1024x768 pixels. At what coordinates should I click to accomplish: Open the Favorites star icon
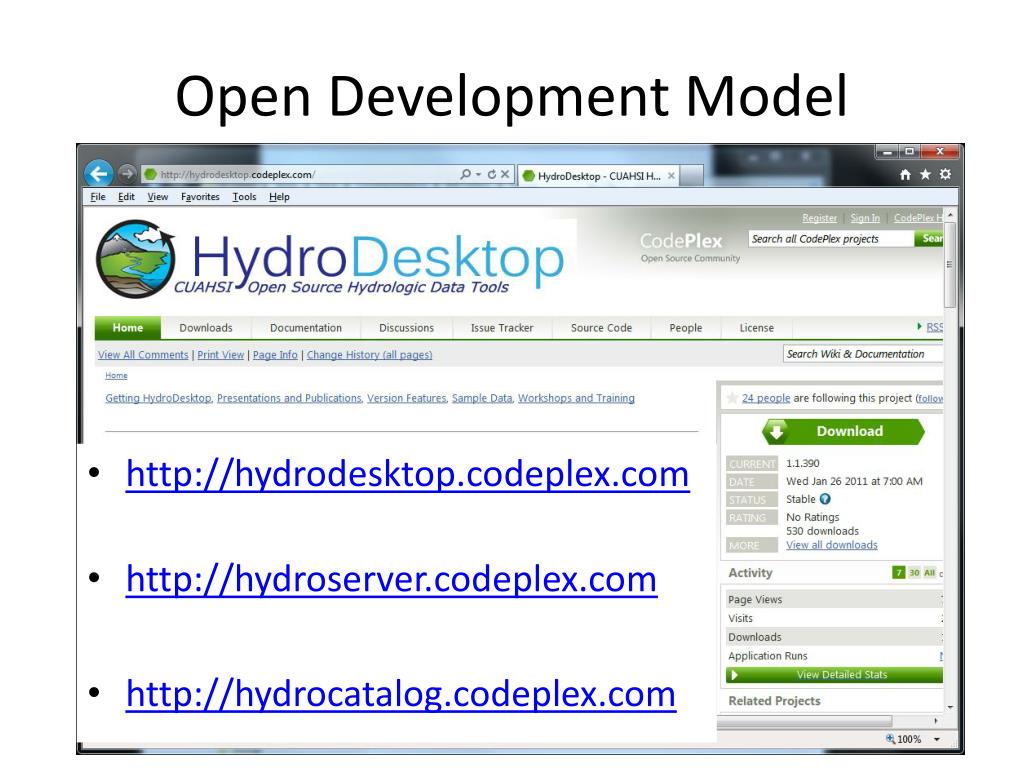point(925,174)
